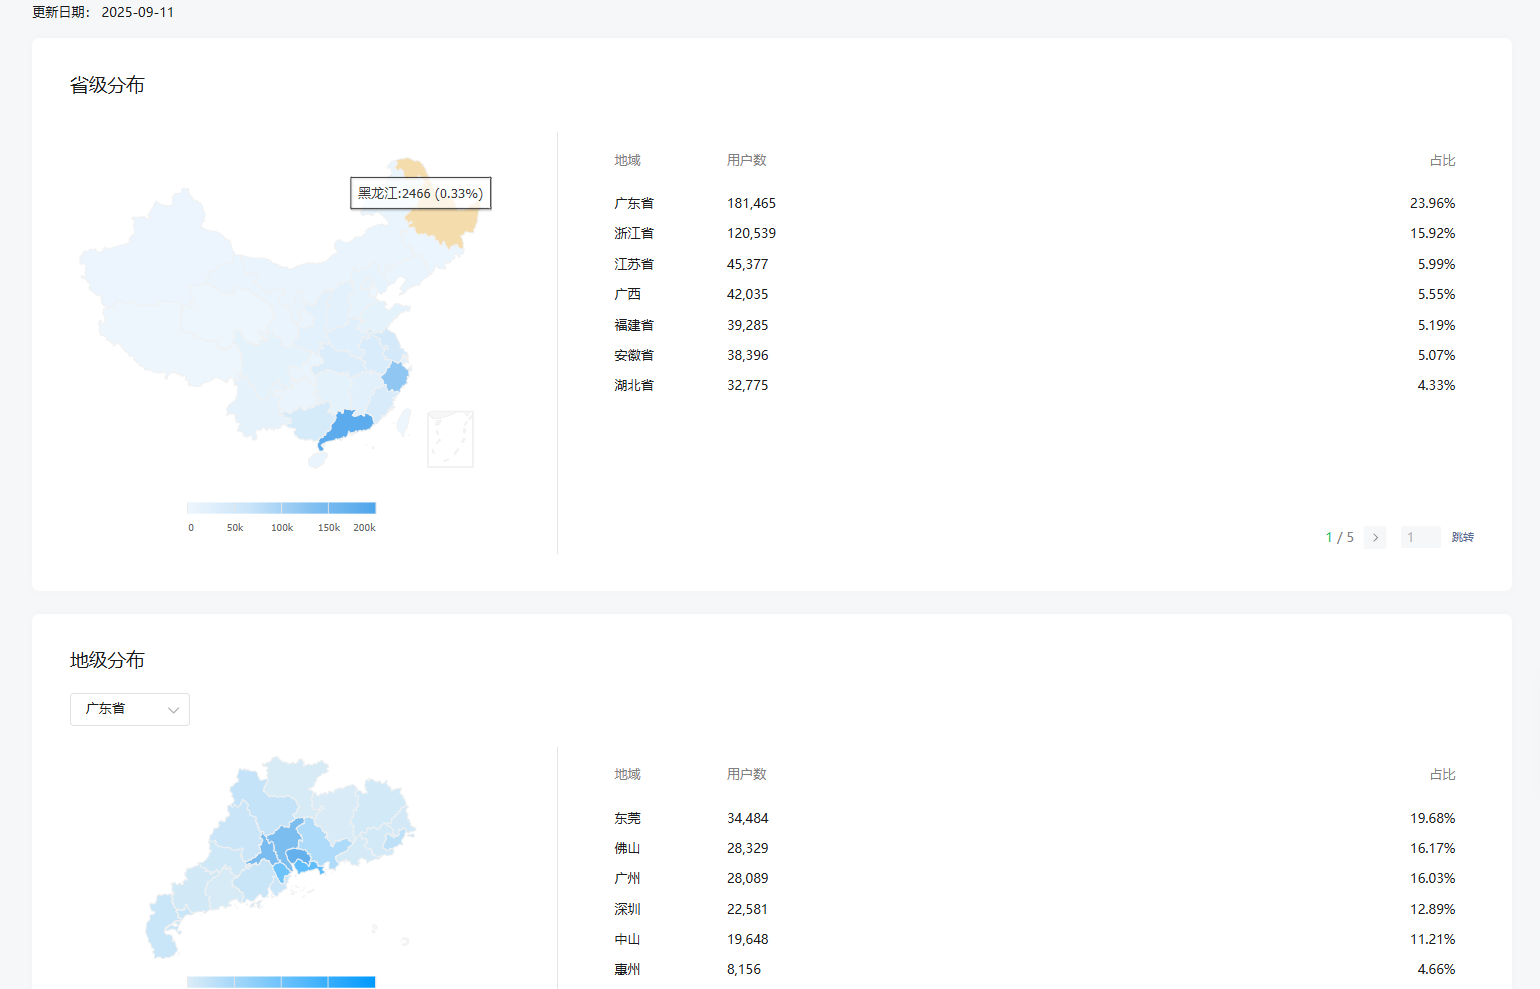The height and width of the screenshot is (989, 1540).
Task: Click the user count 22,581
Action: pos(748,909)
